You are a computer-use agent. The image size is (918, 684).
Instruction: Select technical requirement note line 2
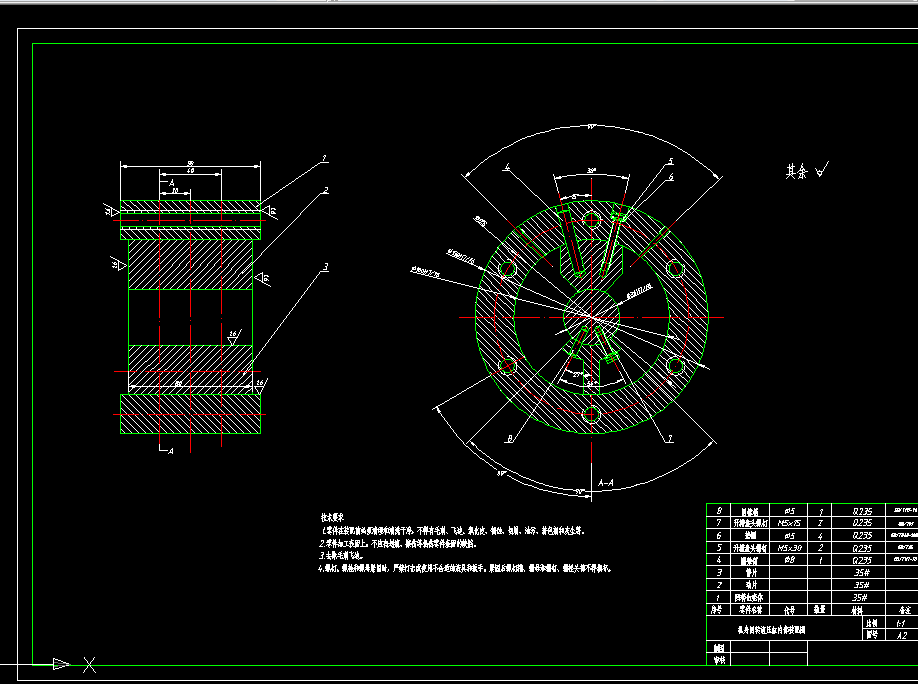398,543
